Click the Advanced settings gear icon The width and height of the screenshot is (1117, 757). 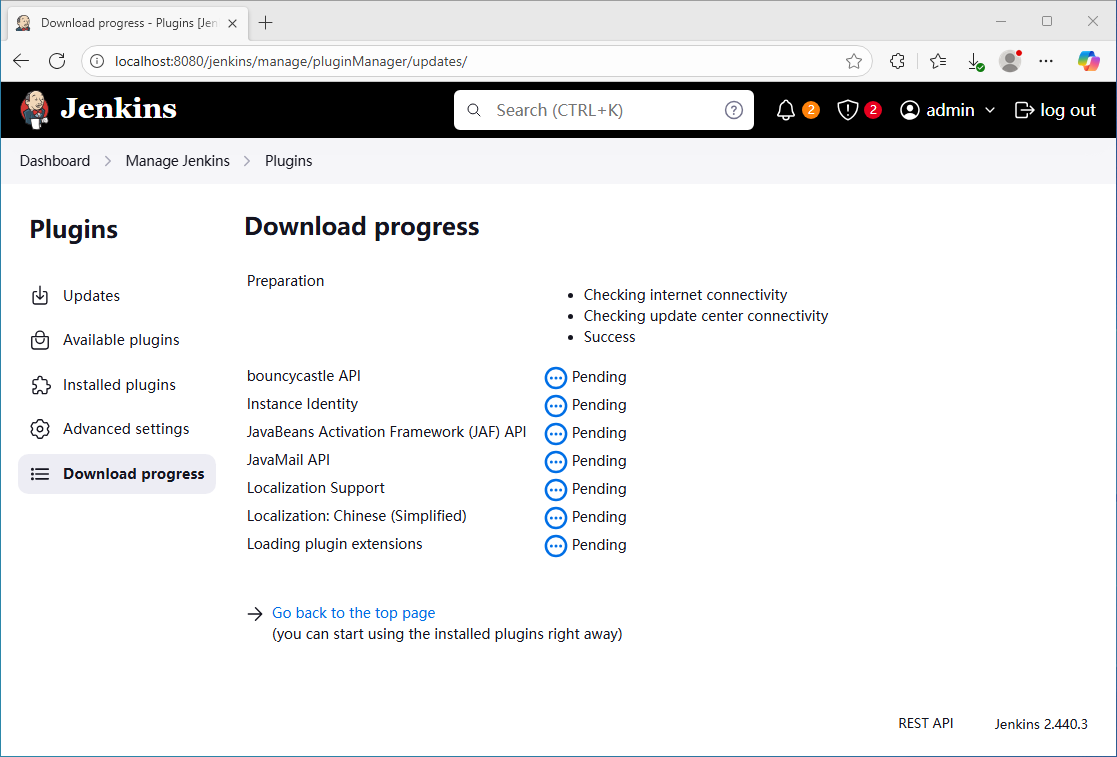40,429
